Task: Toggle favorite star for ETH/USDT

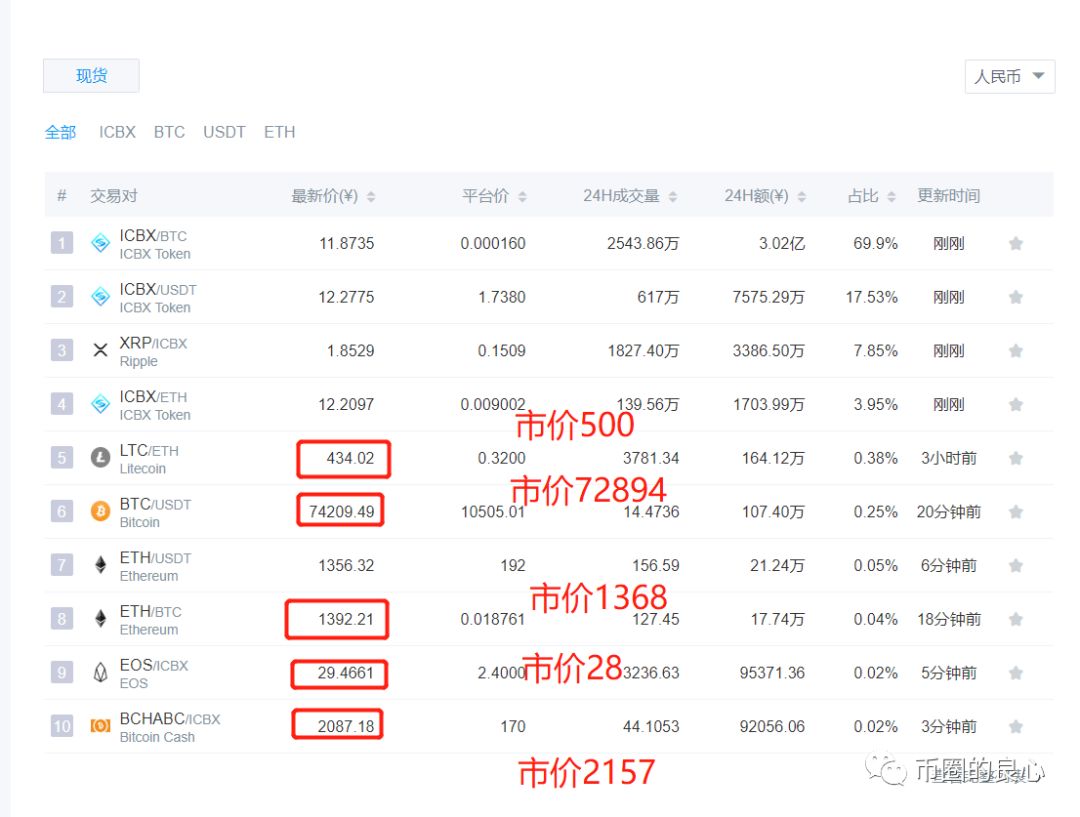Action: (x=1015, y=566)
